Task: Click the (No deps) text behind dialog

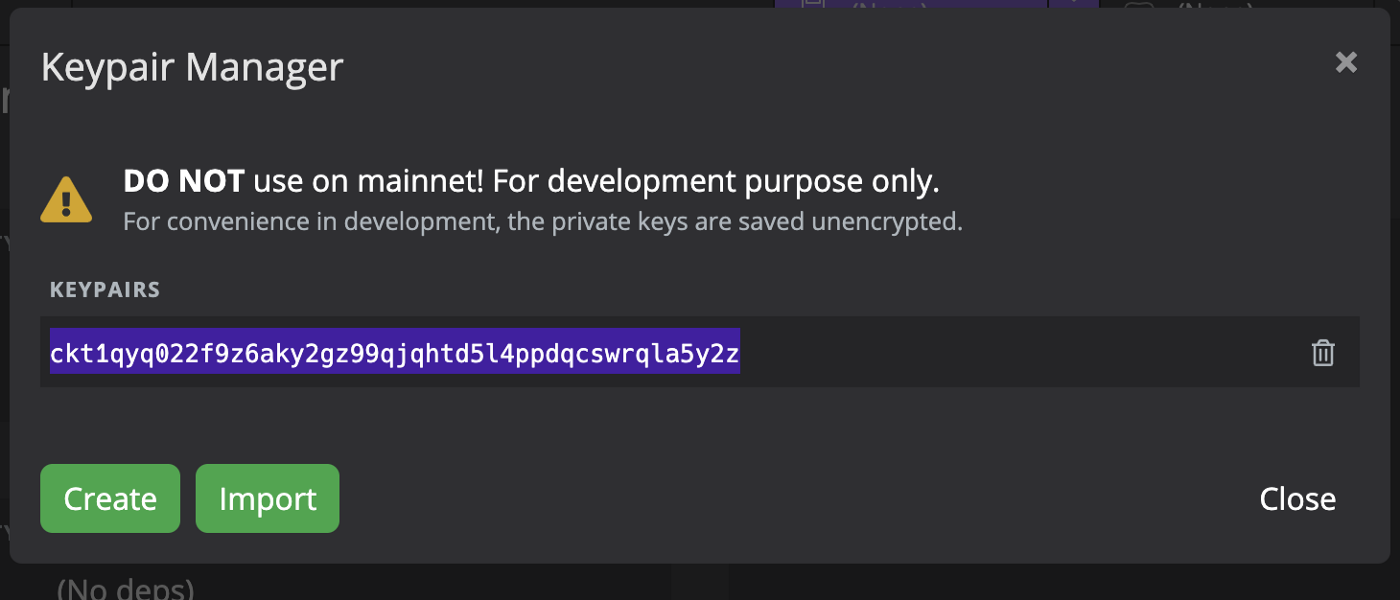Action: click(125, 588)
